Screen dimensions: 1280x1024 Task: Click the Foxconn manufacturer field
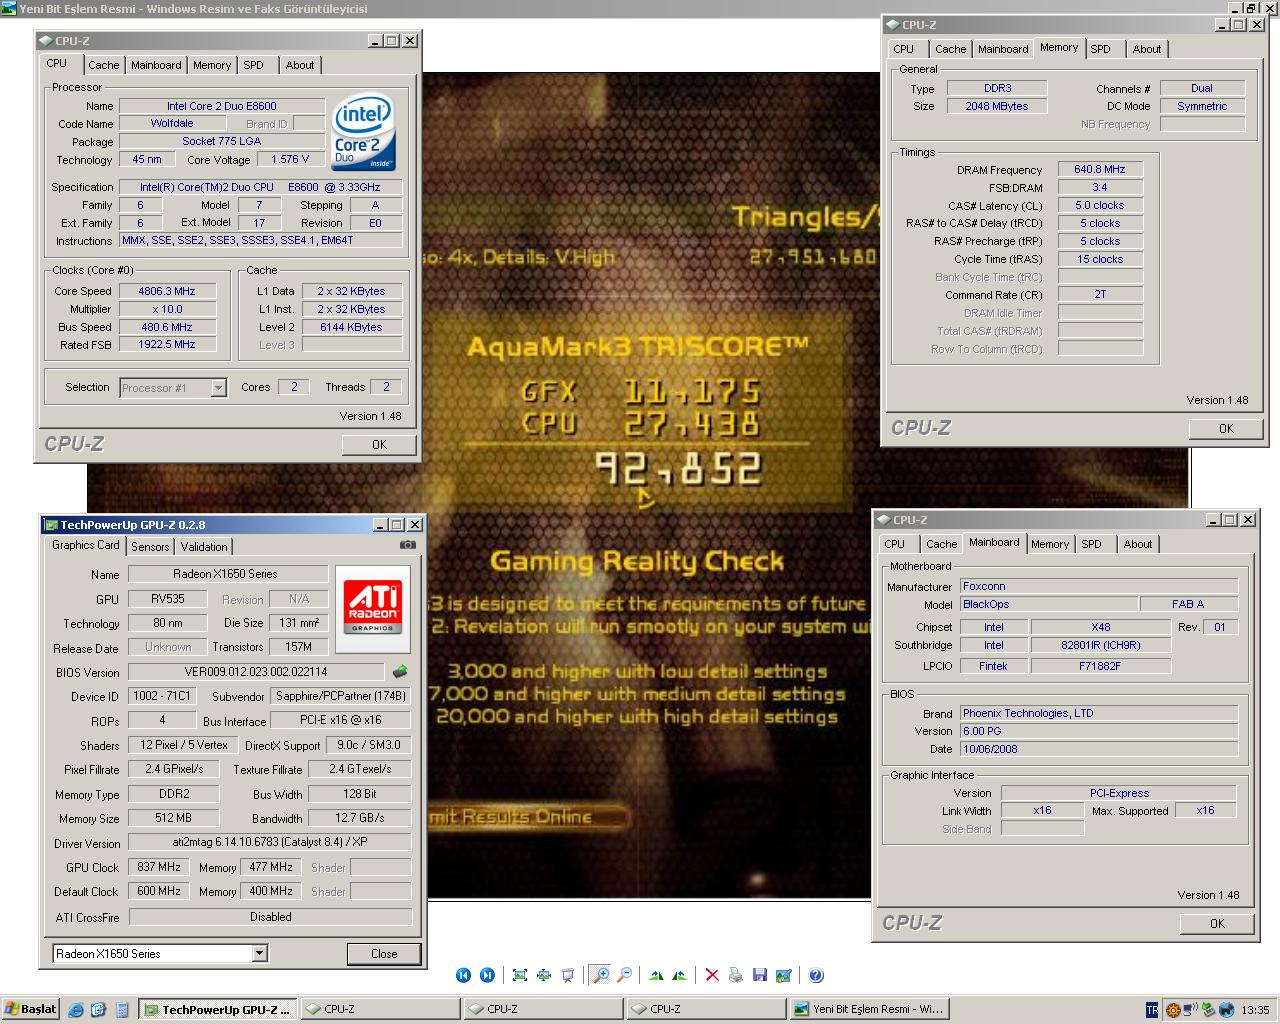(x=1099, y=586)
